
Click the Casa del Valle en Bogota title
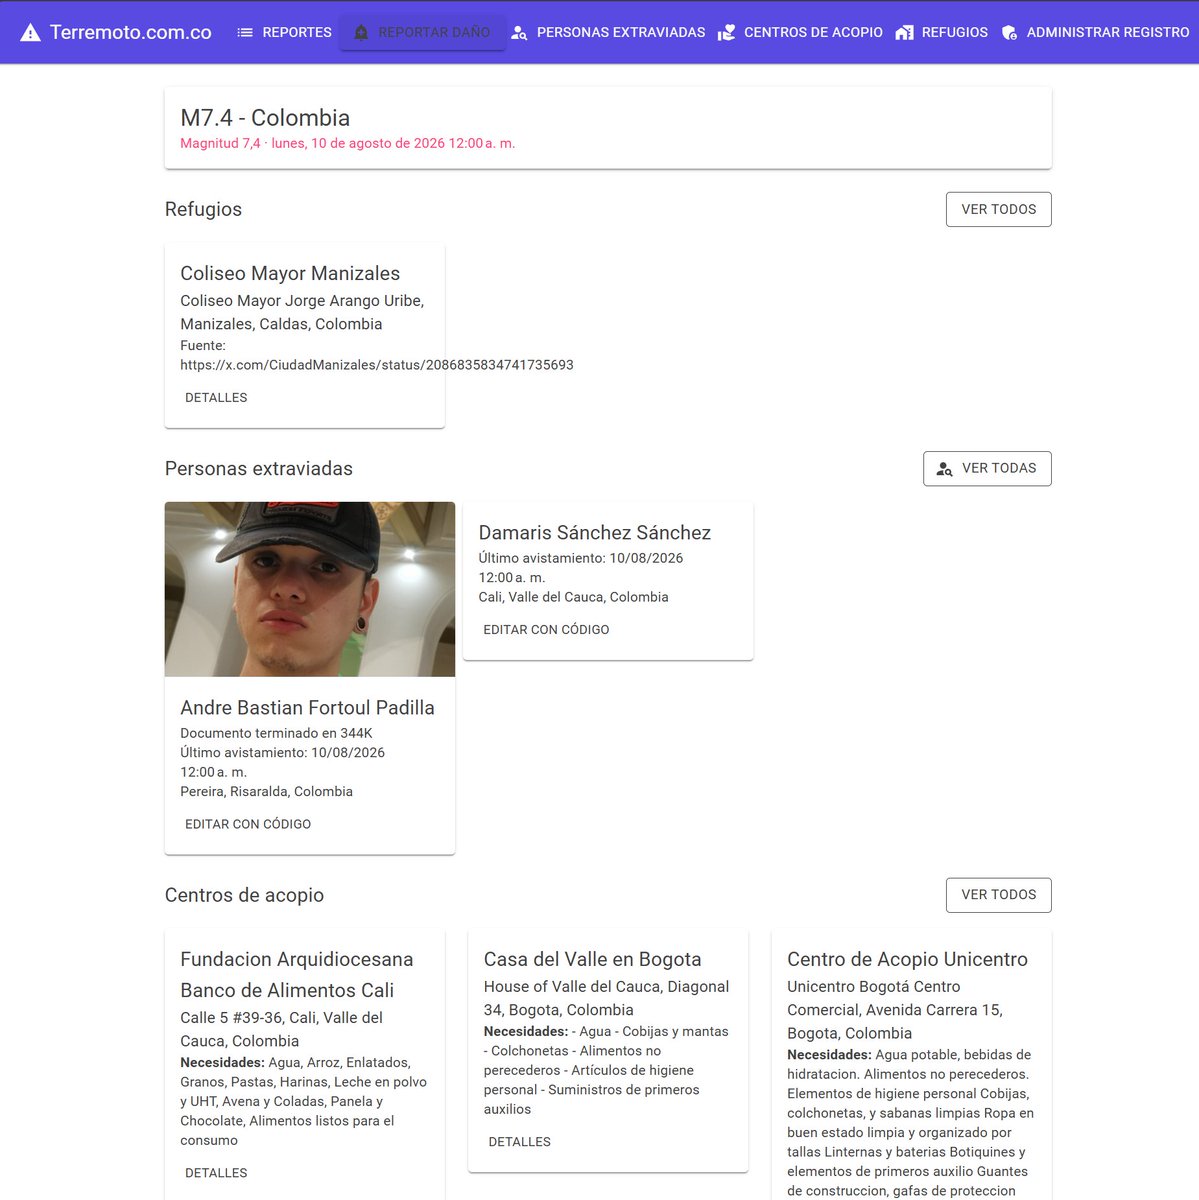pyautogui.click(x=592, y=959)
